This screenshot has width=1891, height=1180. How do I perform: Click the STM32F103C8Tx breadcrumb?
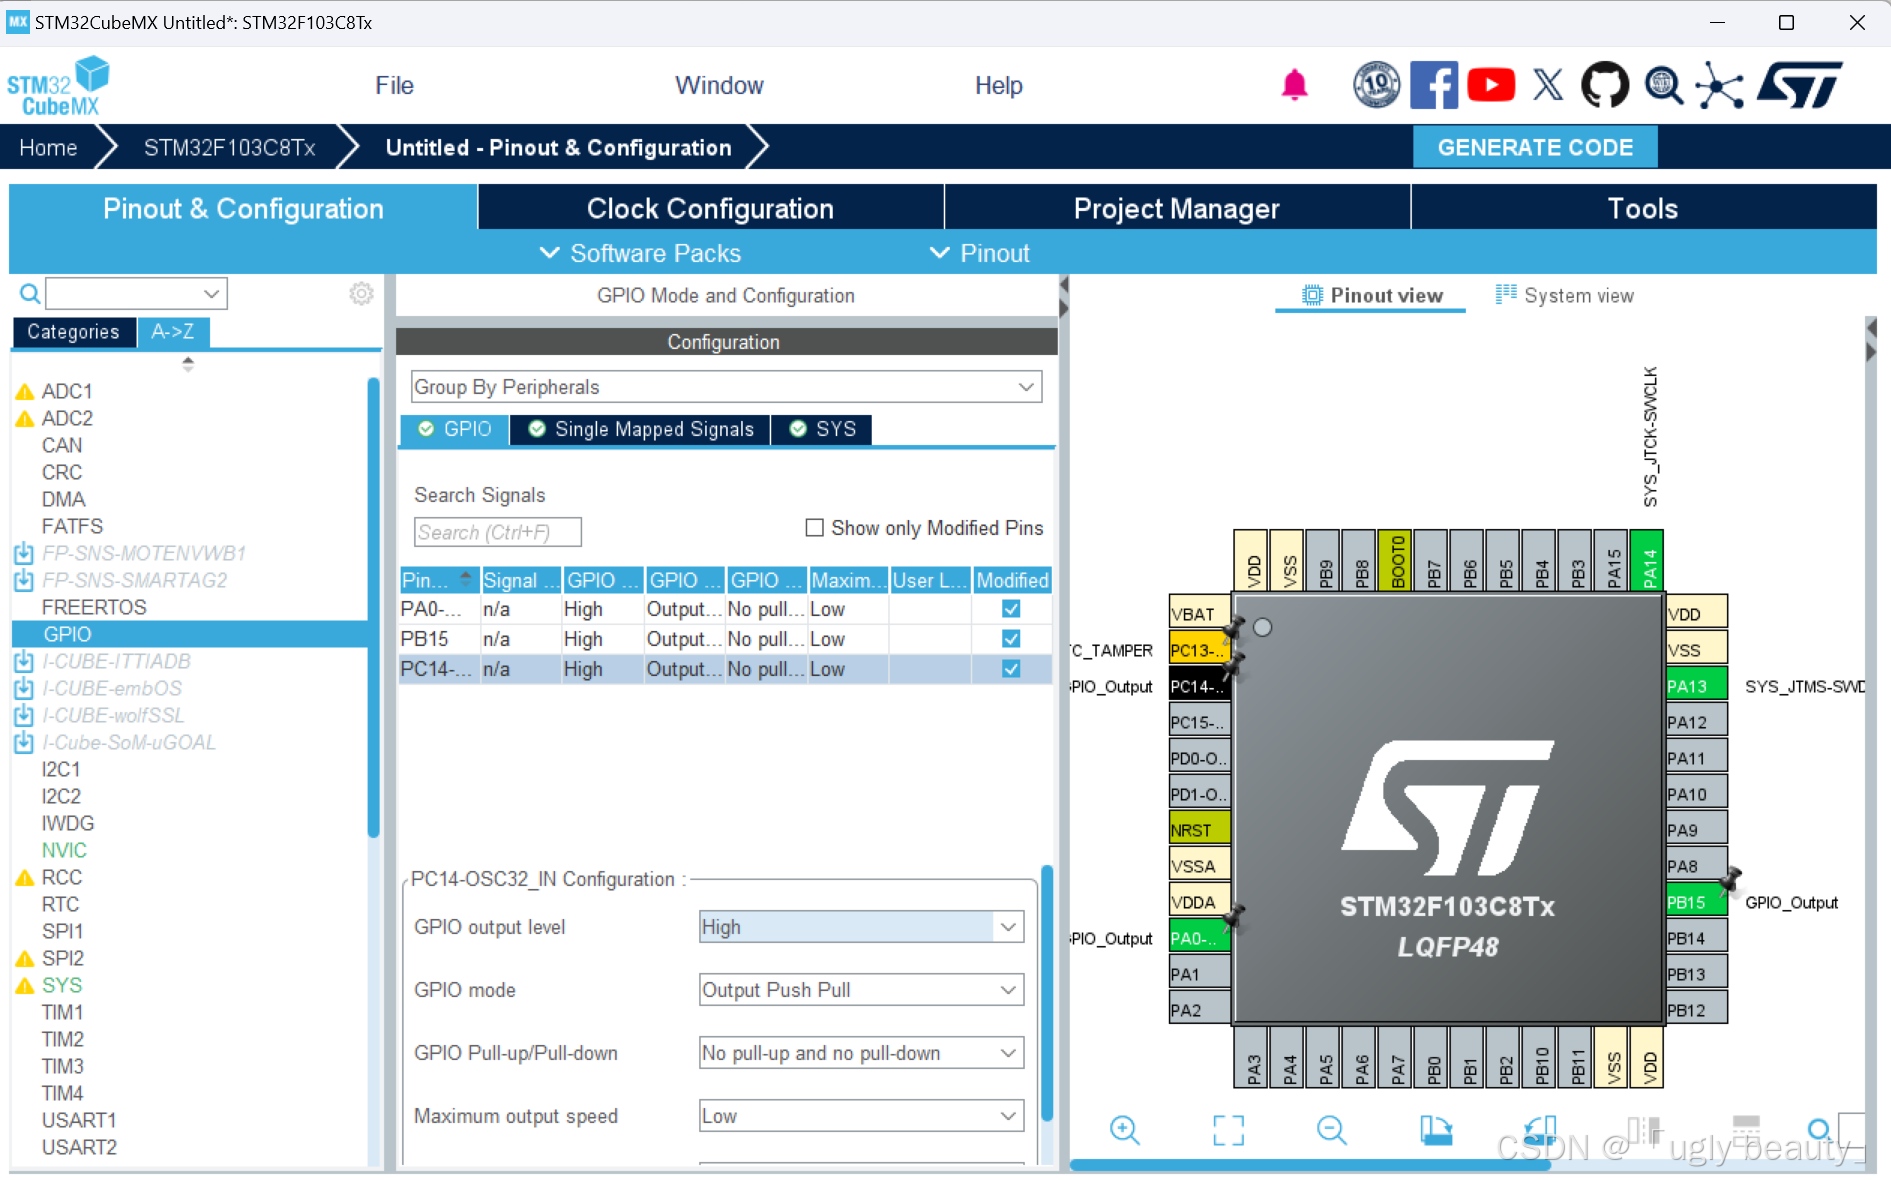tap(229, 147)
